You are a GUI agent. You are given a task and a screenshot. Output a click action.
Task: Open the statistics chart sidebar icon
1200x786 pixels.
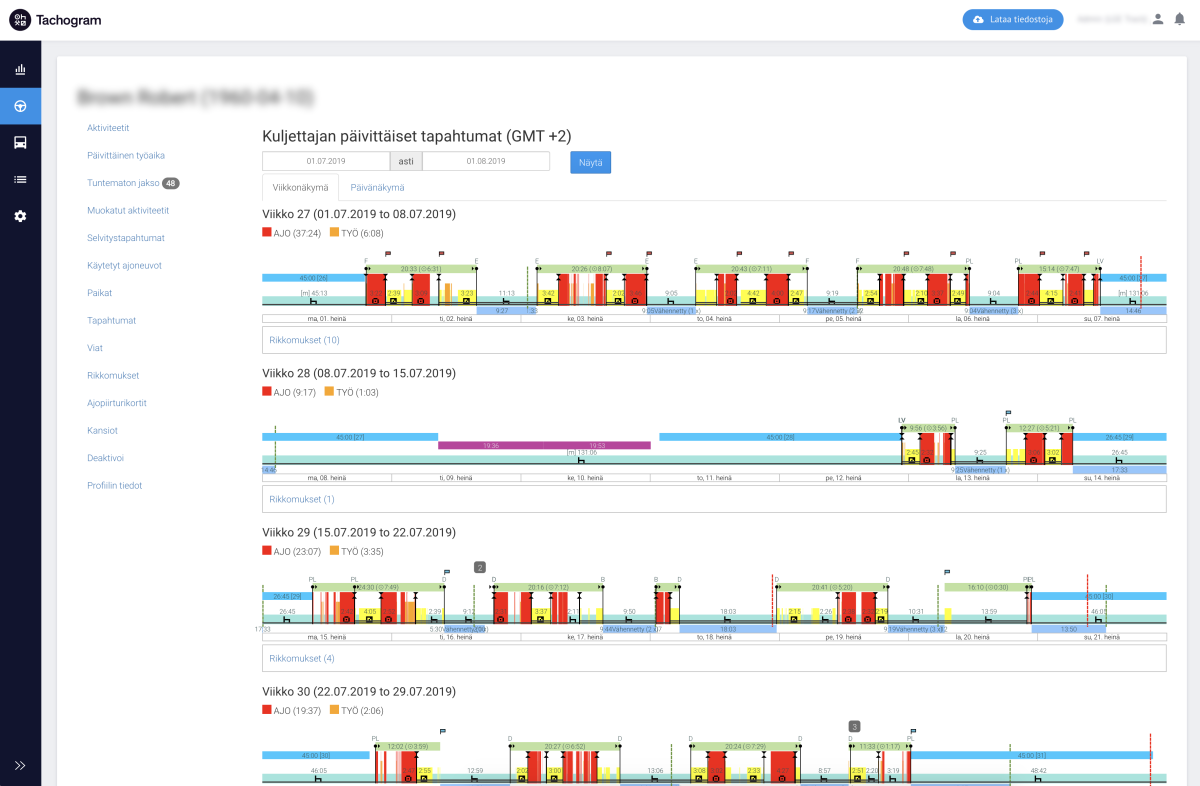20,70
